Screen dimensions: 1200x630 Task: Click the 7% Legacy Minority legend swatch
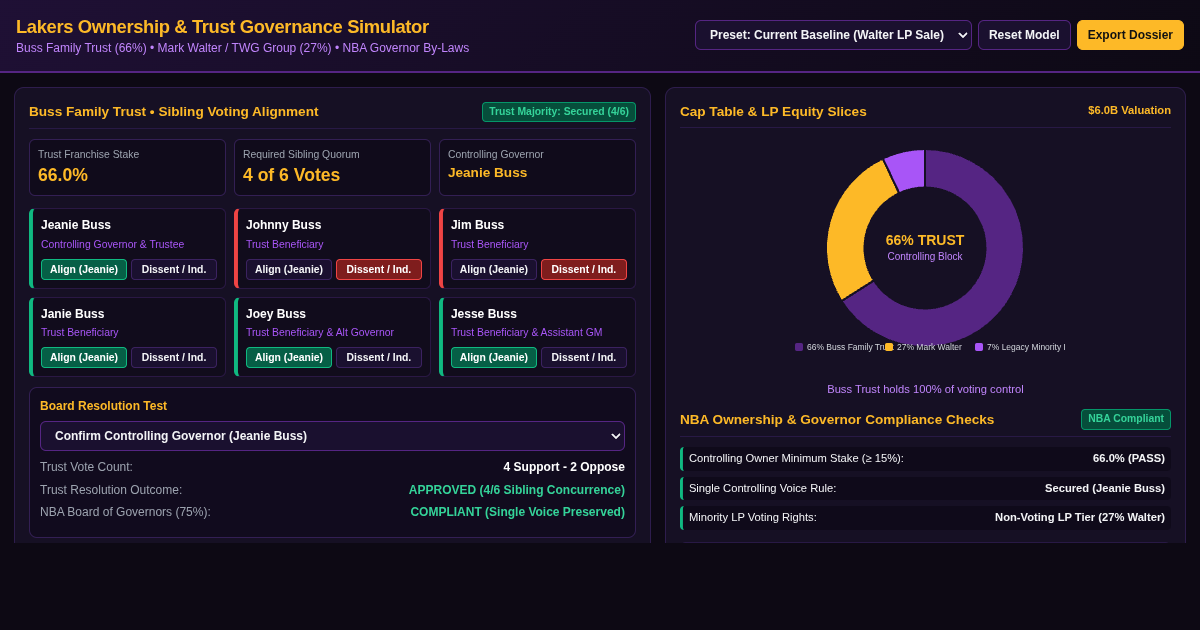(x=979, y=347)
